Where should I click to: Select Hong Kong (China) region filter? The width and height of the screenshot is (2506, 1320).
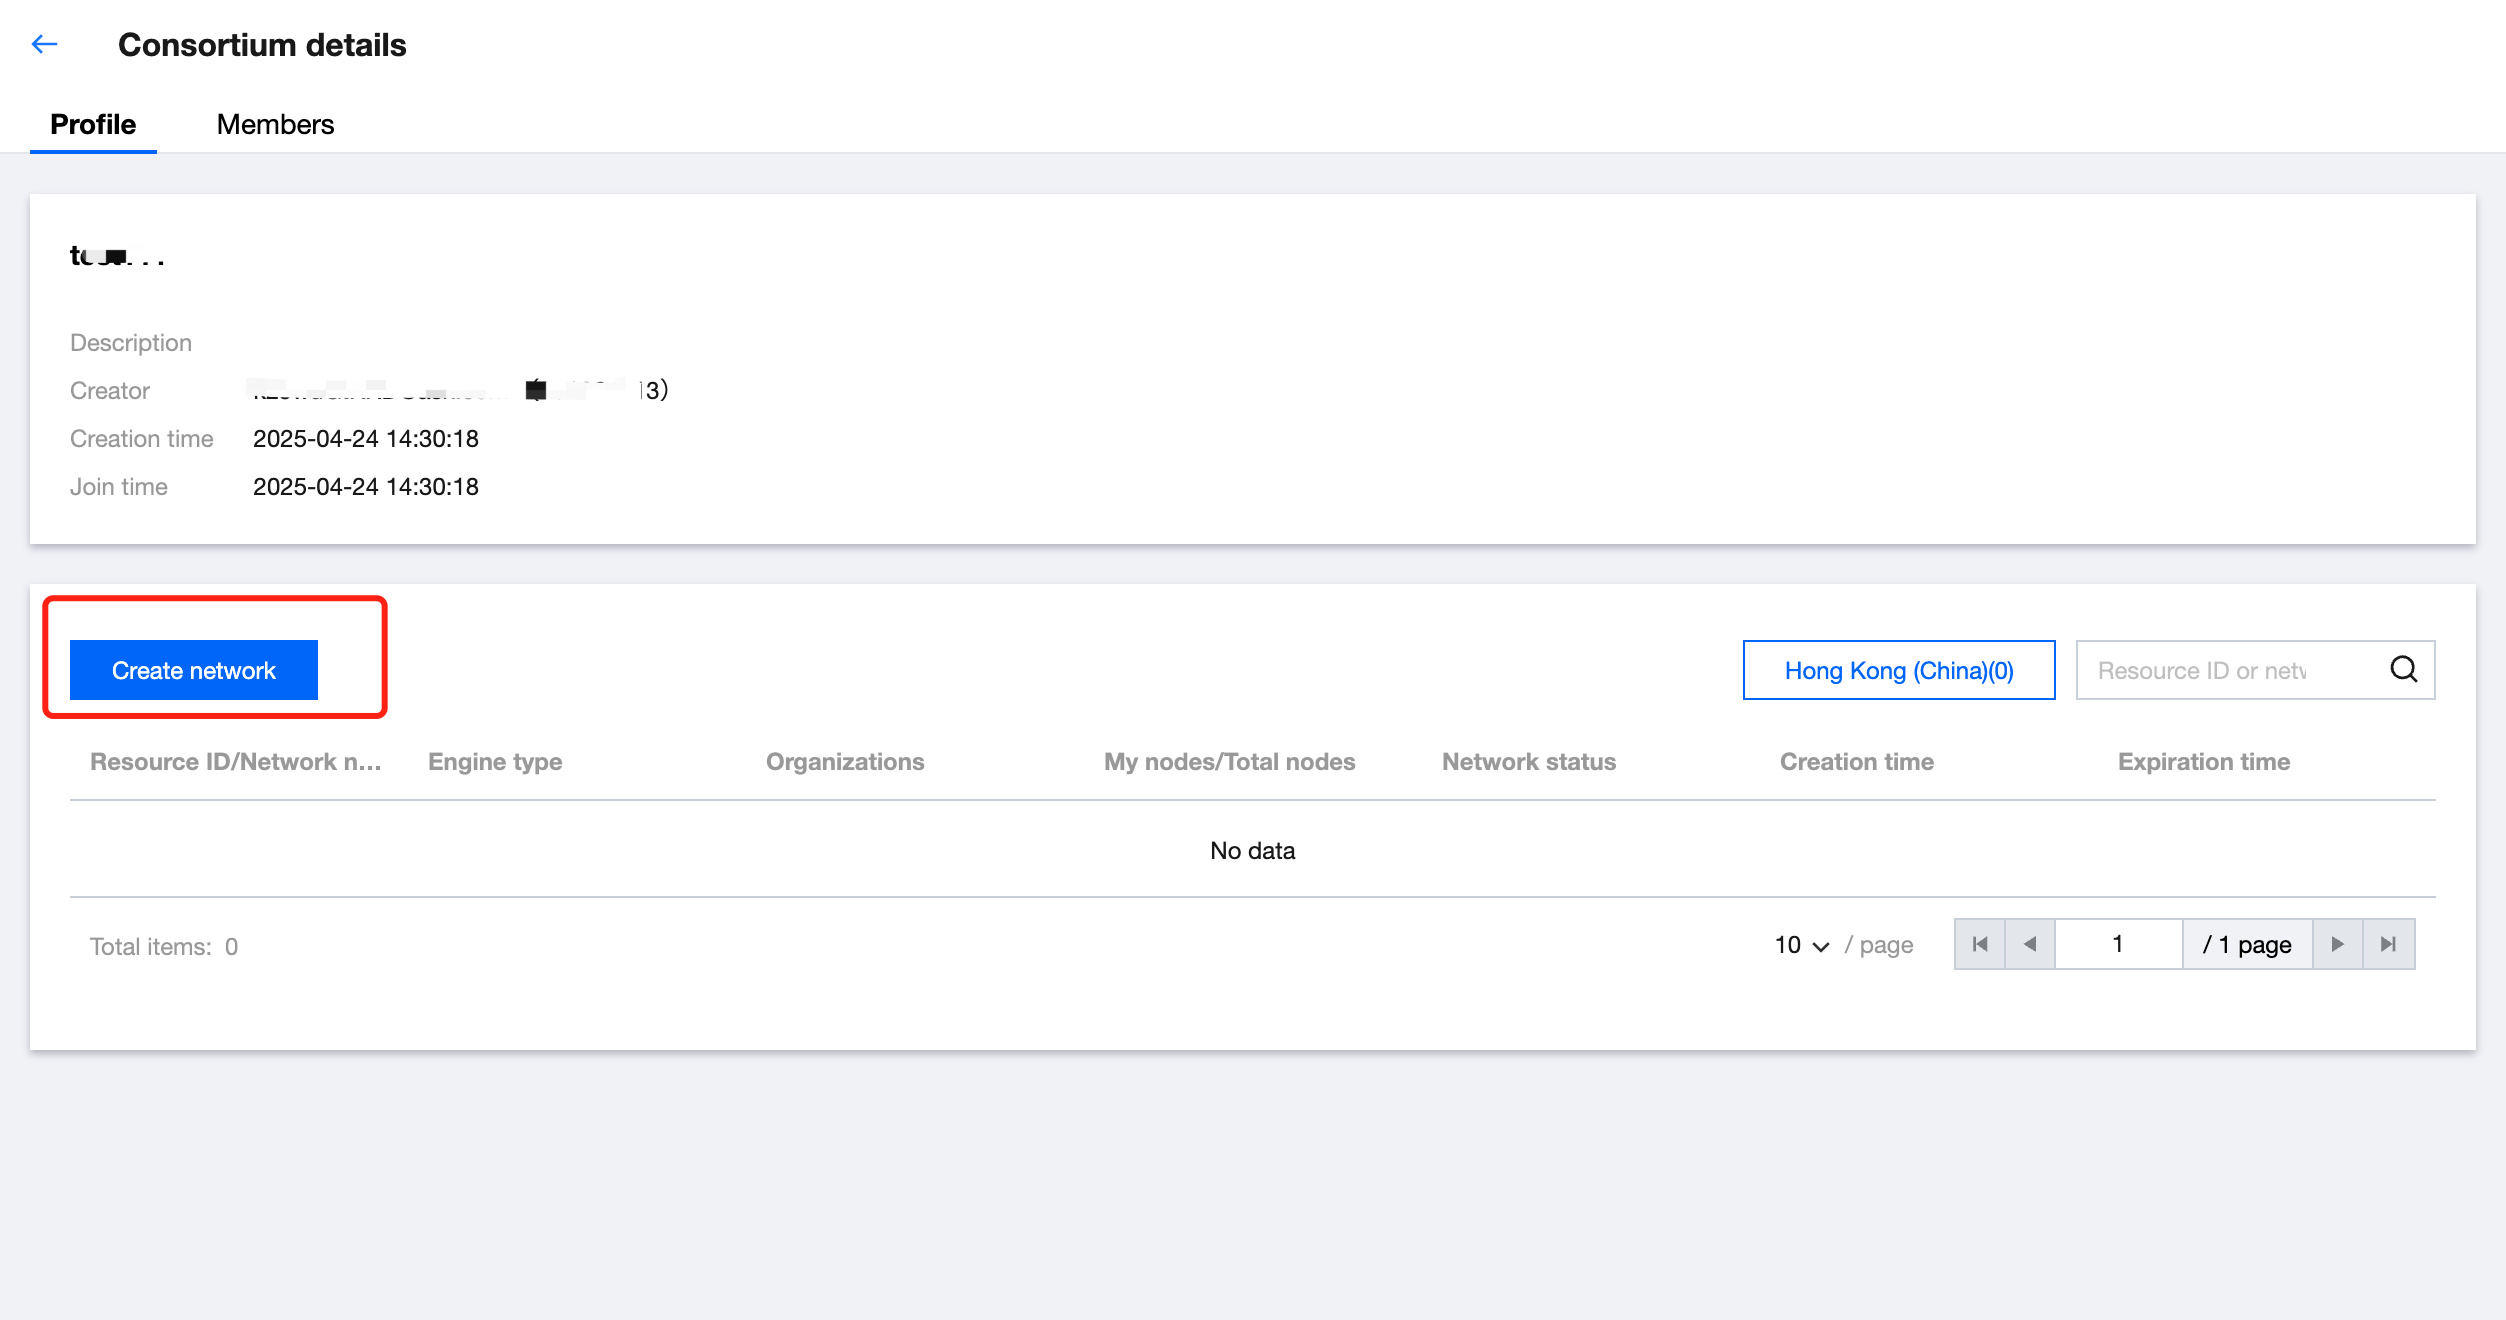pos(1898,670)
